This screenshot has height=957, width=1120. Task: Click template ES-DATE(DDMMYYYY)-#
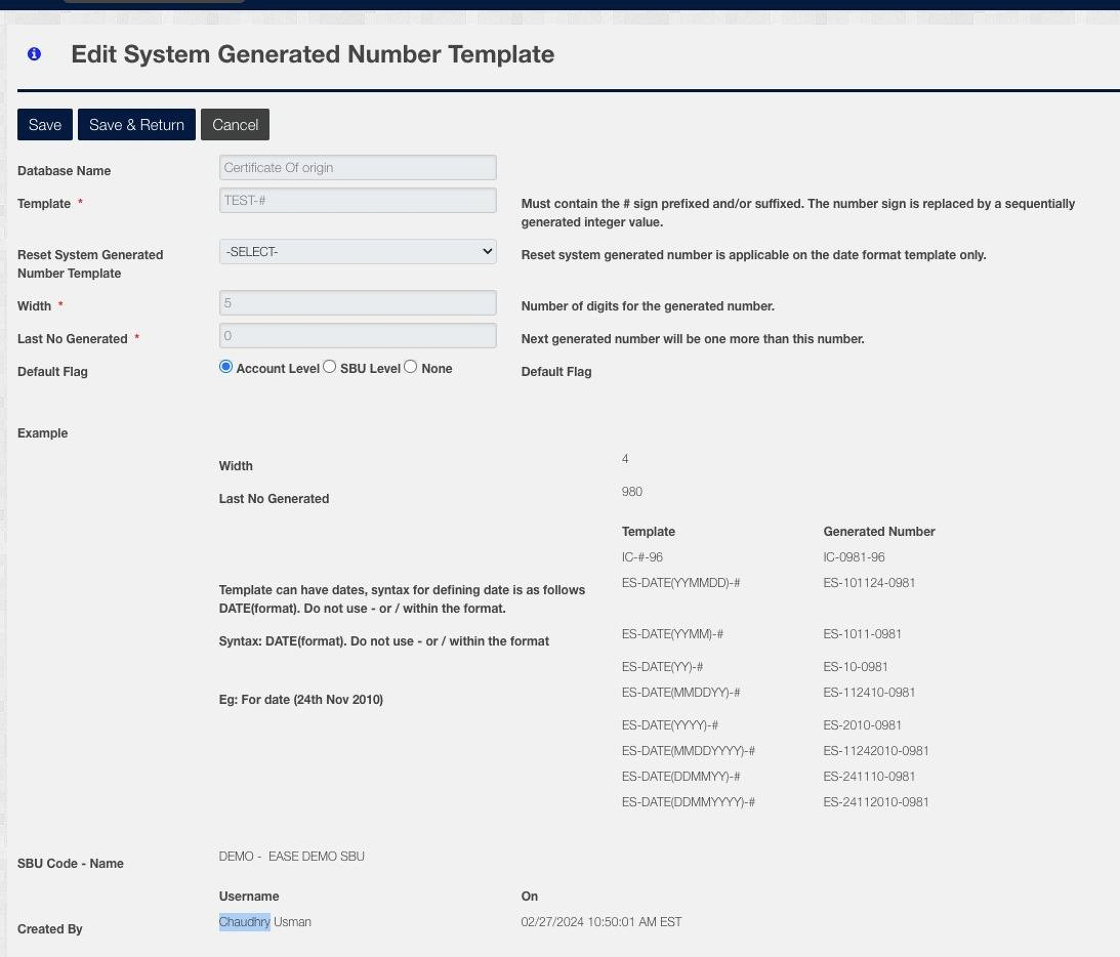pos(689,803)
